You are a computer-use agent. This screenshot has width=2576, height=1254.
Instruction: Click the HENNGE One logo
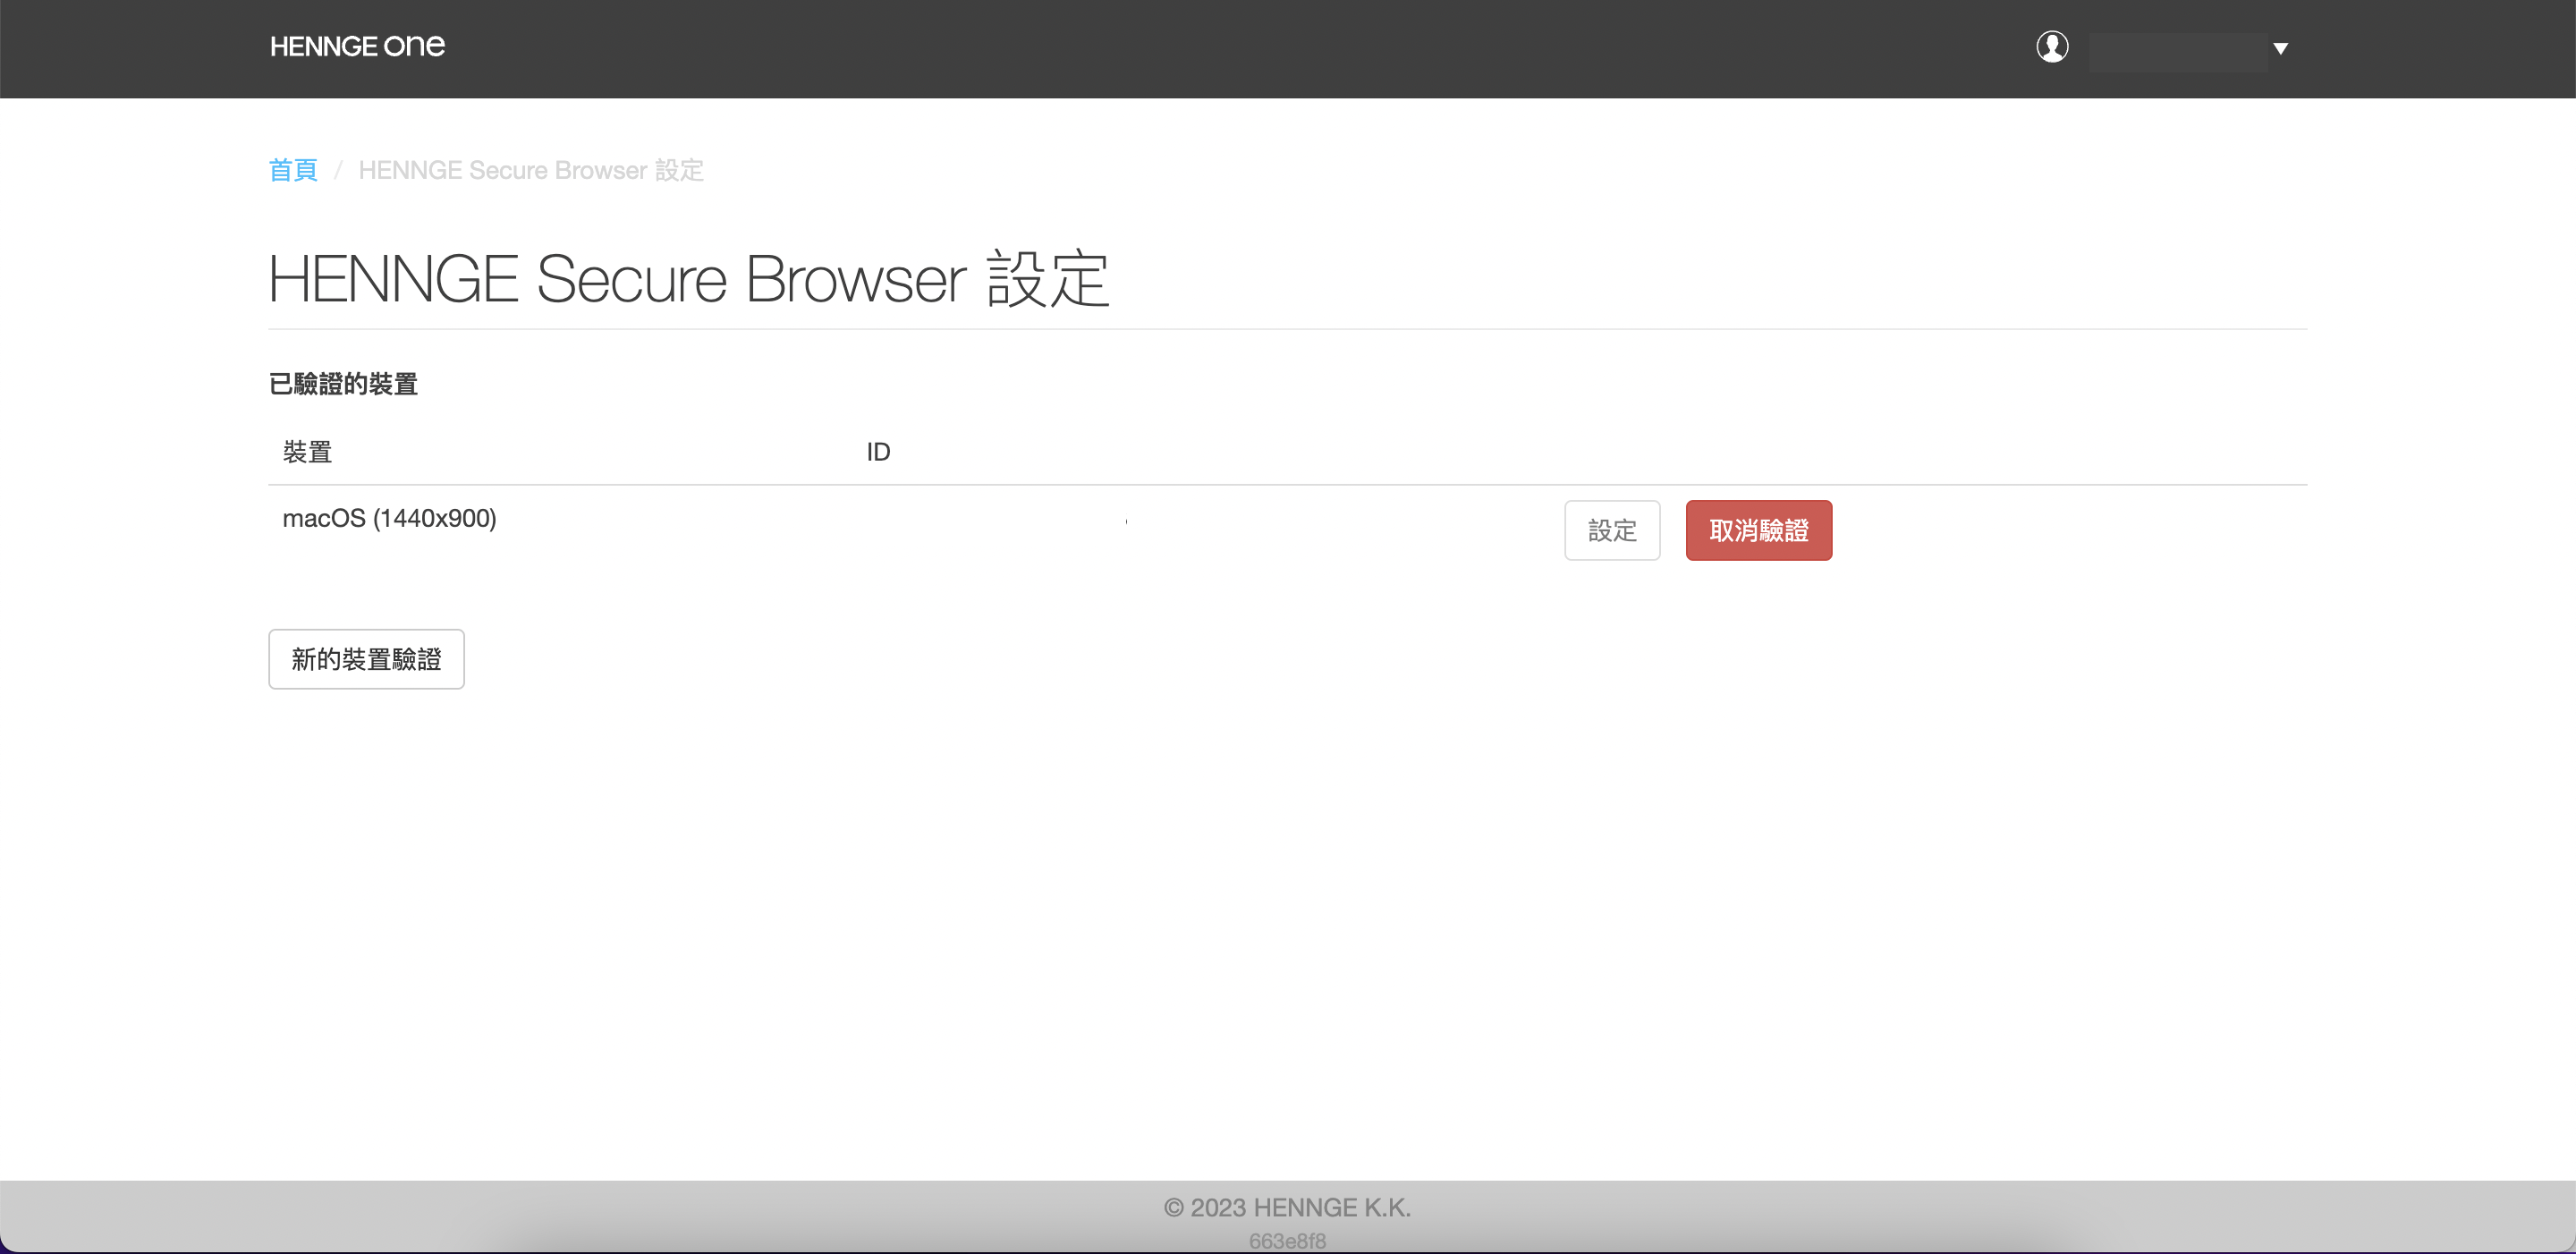pyautogui.click(x=357, y=46)
